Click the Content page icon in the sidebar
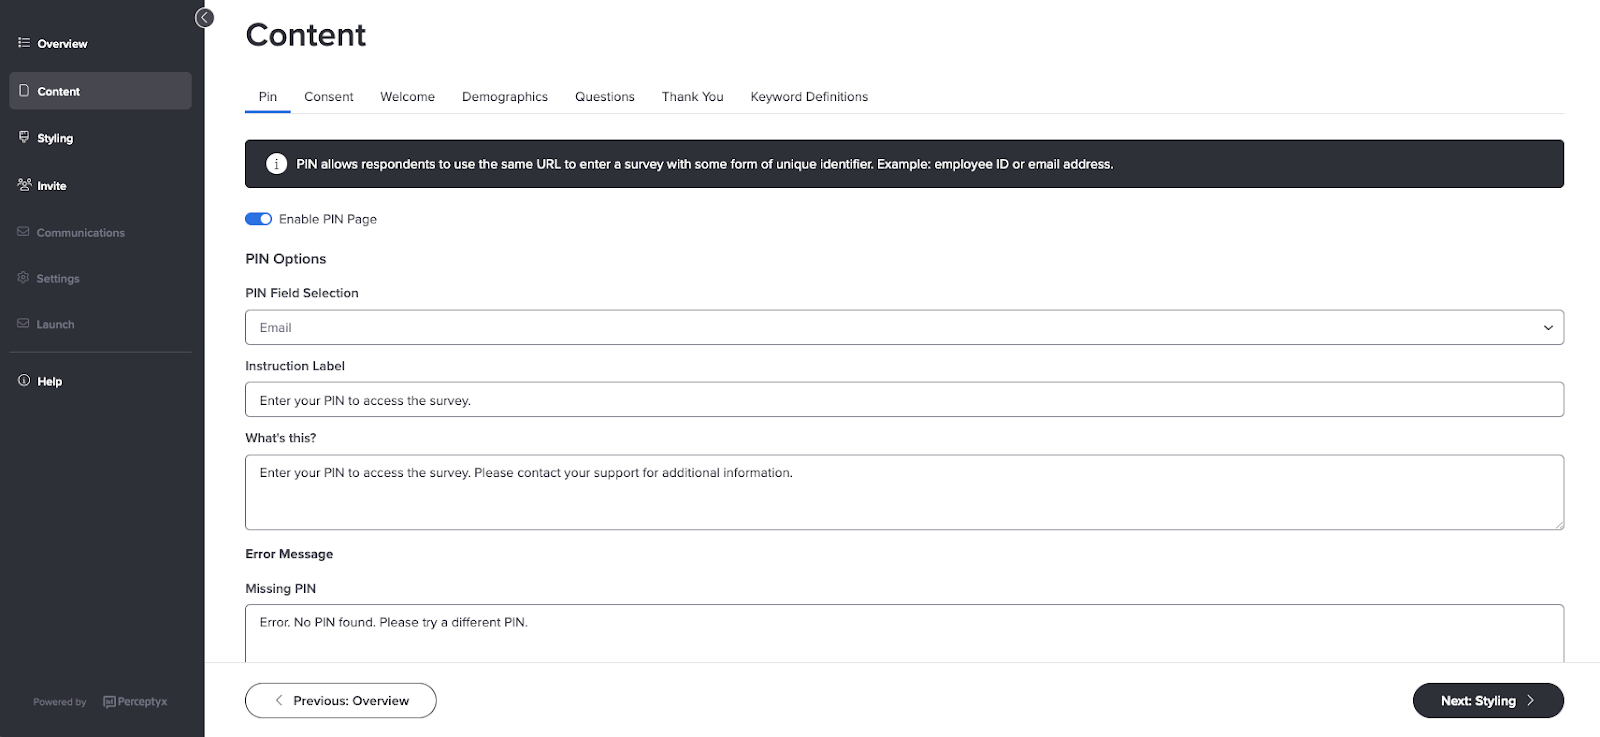 (24, 90)
